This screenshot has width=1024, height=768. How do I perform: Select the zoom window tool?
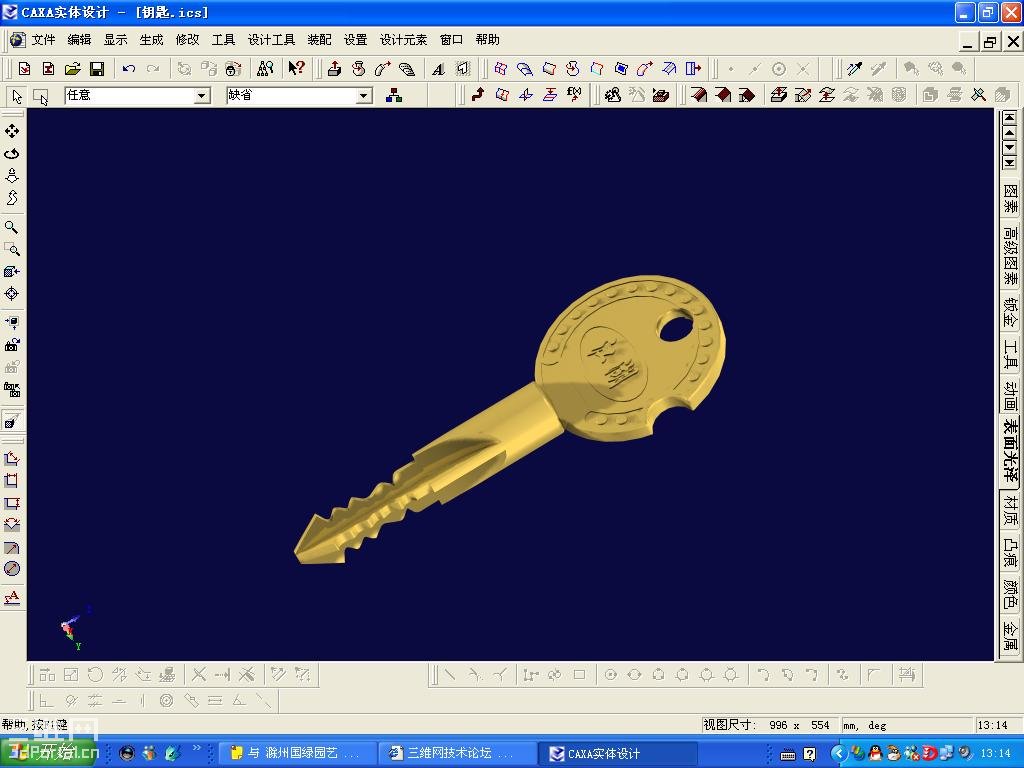(12, 249)
